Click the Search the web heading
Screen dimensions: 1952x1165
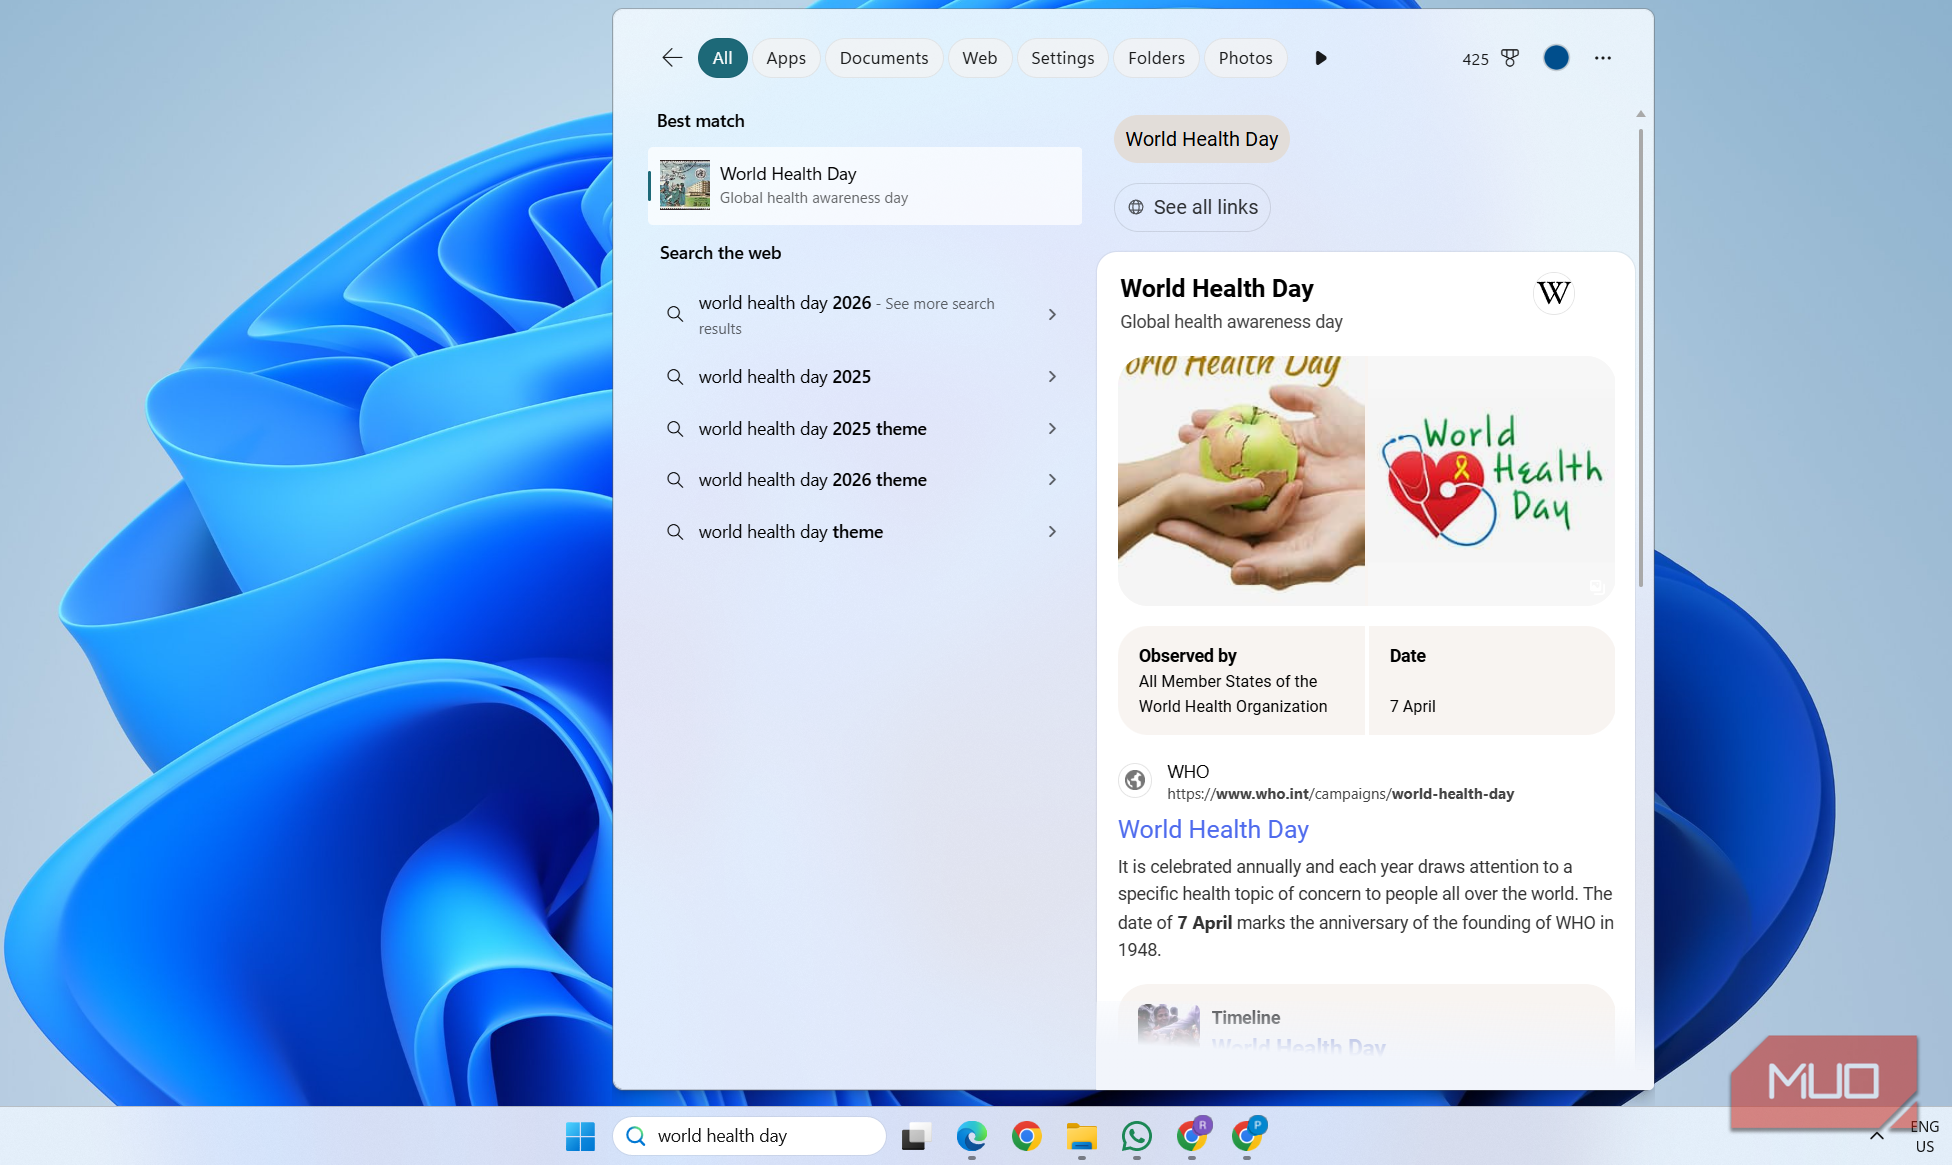point(720,253)
